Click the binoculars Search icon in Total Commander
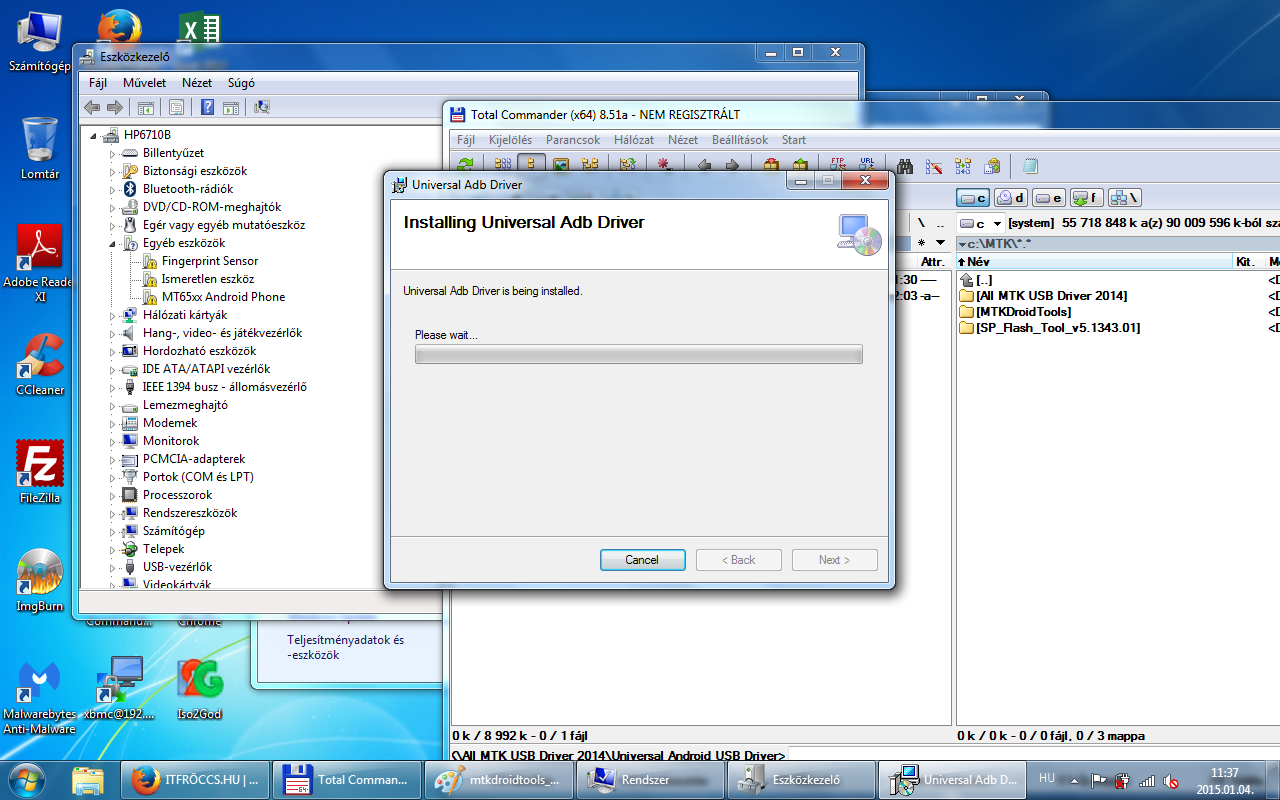The width and height of the screenshot is (1280, 800). click(905, 166)
